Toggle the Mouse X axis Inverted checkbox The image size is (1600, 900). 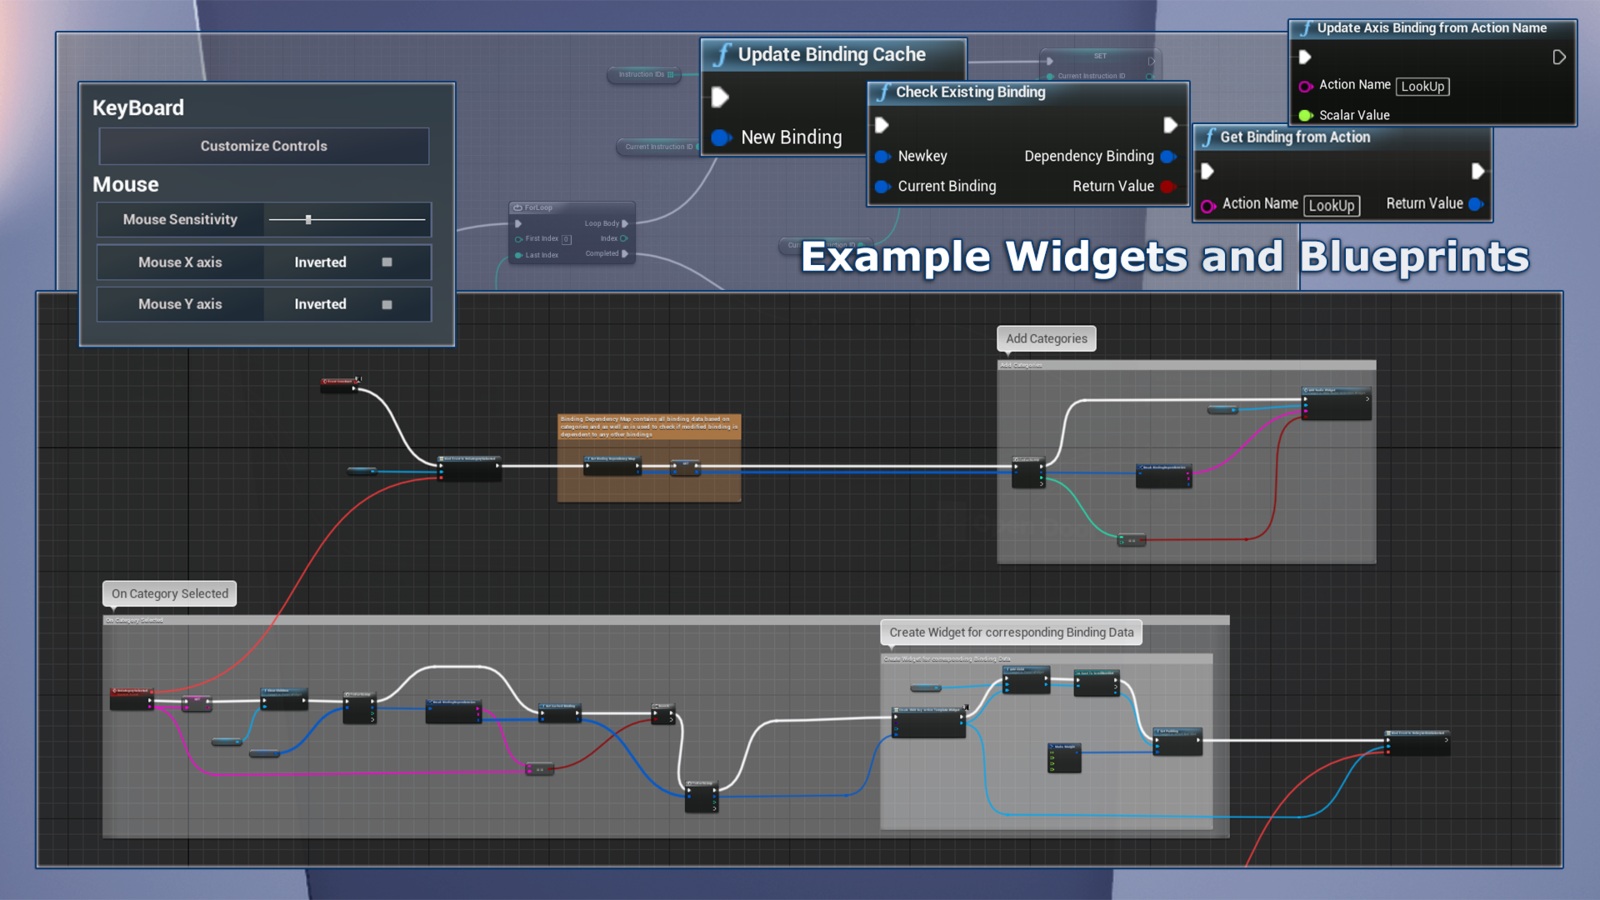point(388,262)
